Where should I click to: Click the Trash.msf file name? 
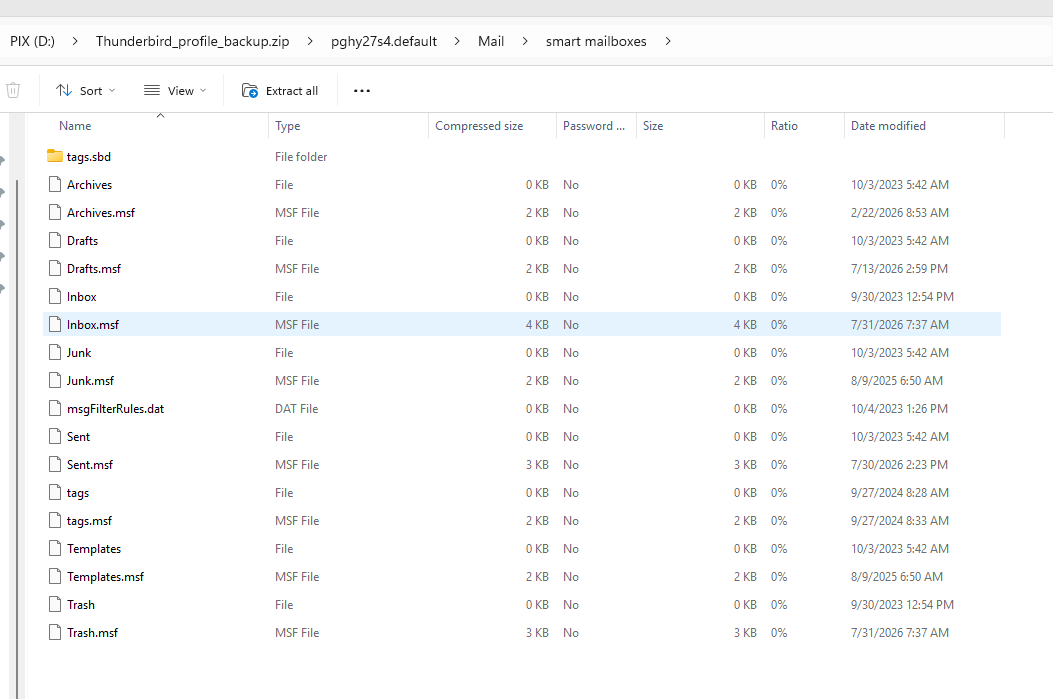click(92, 633)
